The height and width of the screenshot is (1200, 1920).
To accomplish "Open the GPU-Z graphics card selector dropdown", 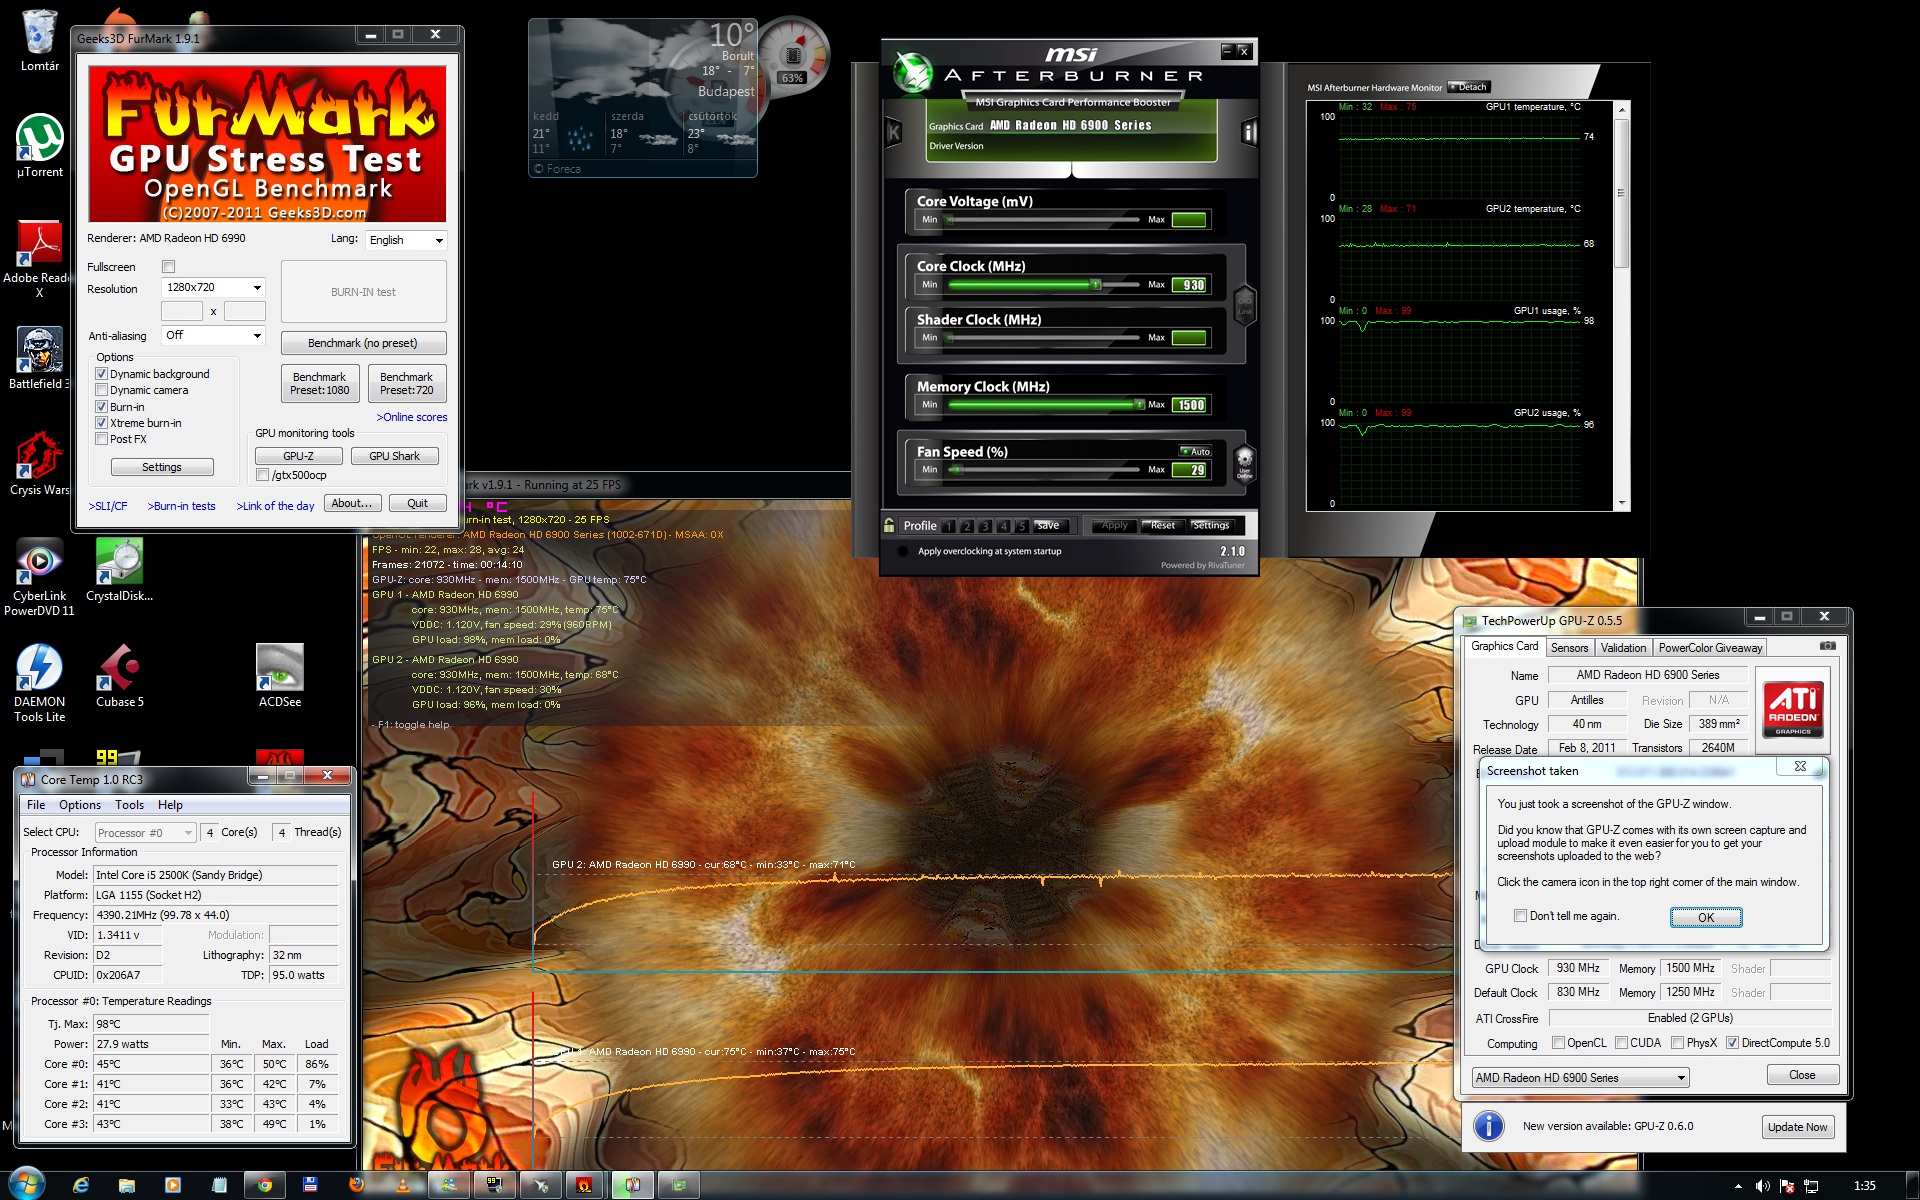I will pos(1580,1078).
